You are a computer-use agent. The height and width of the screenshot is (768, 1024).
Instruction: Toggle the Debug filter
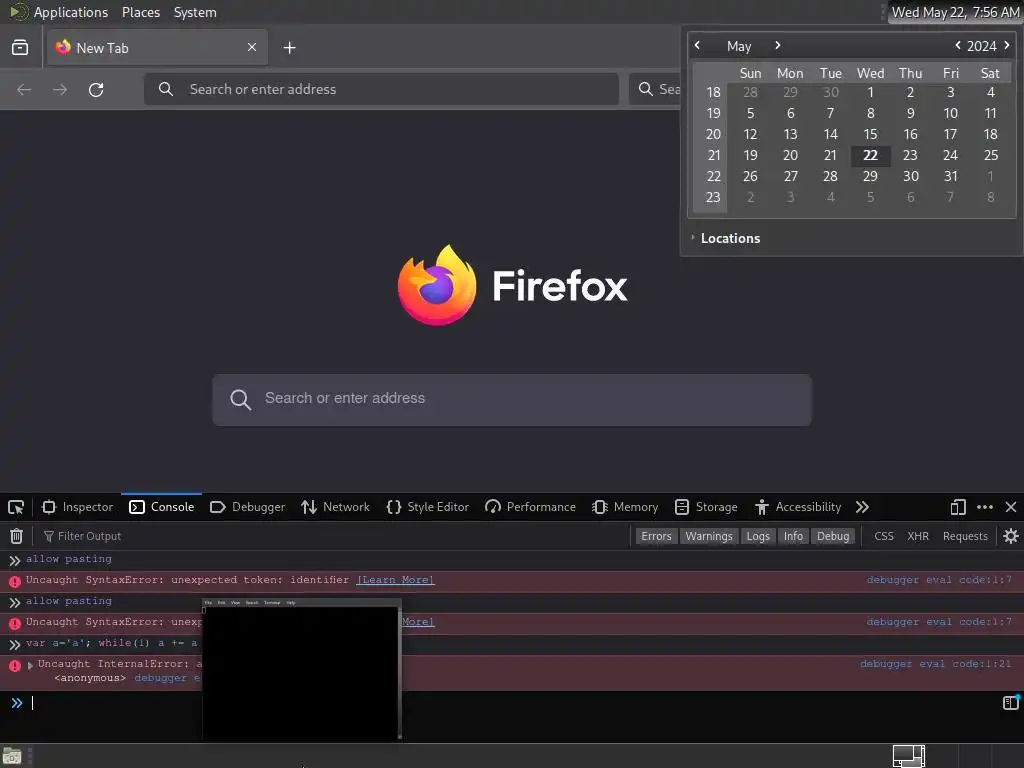[833, 536]
